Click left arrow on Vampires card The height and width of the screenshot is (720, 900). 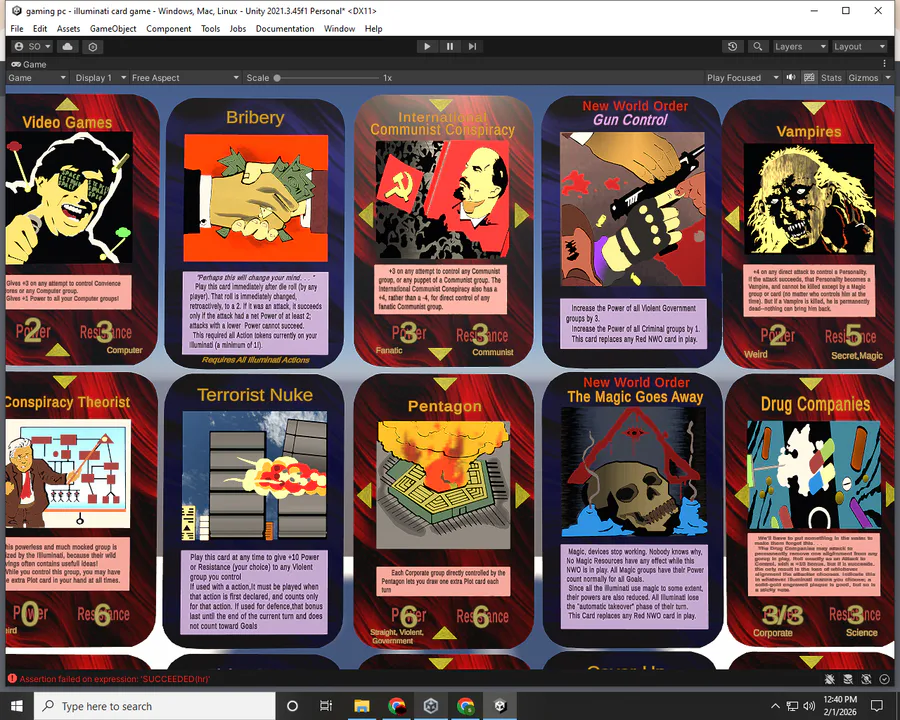pyautogui.click(x=732, y=219)
